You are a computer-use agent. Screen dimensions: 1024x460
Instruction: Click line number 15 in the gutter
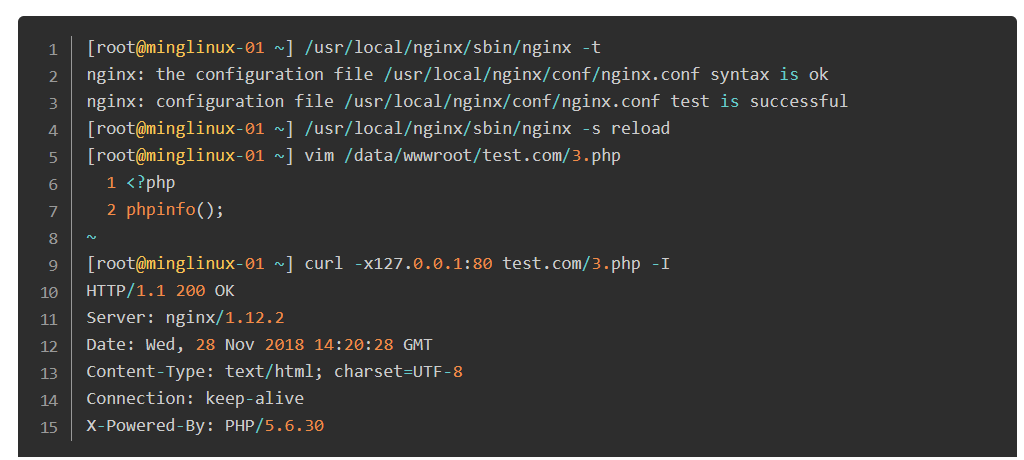coord(49,428)
